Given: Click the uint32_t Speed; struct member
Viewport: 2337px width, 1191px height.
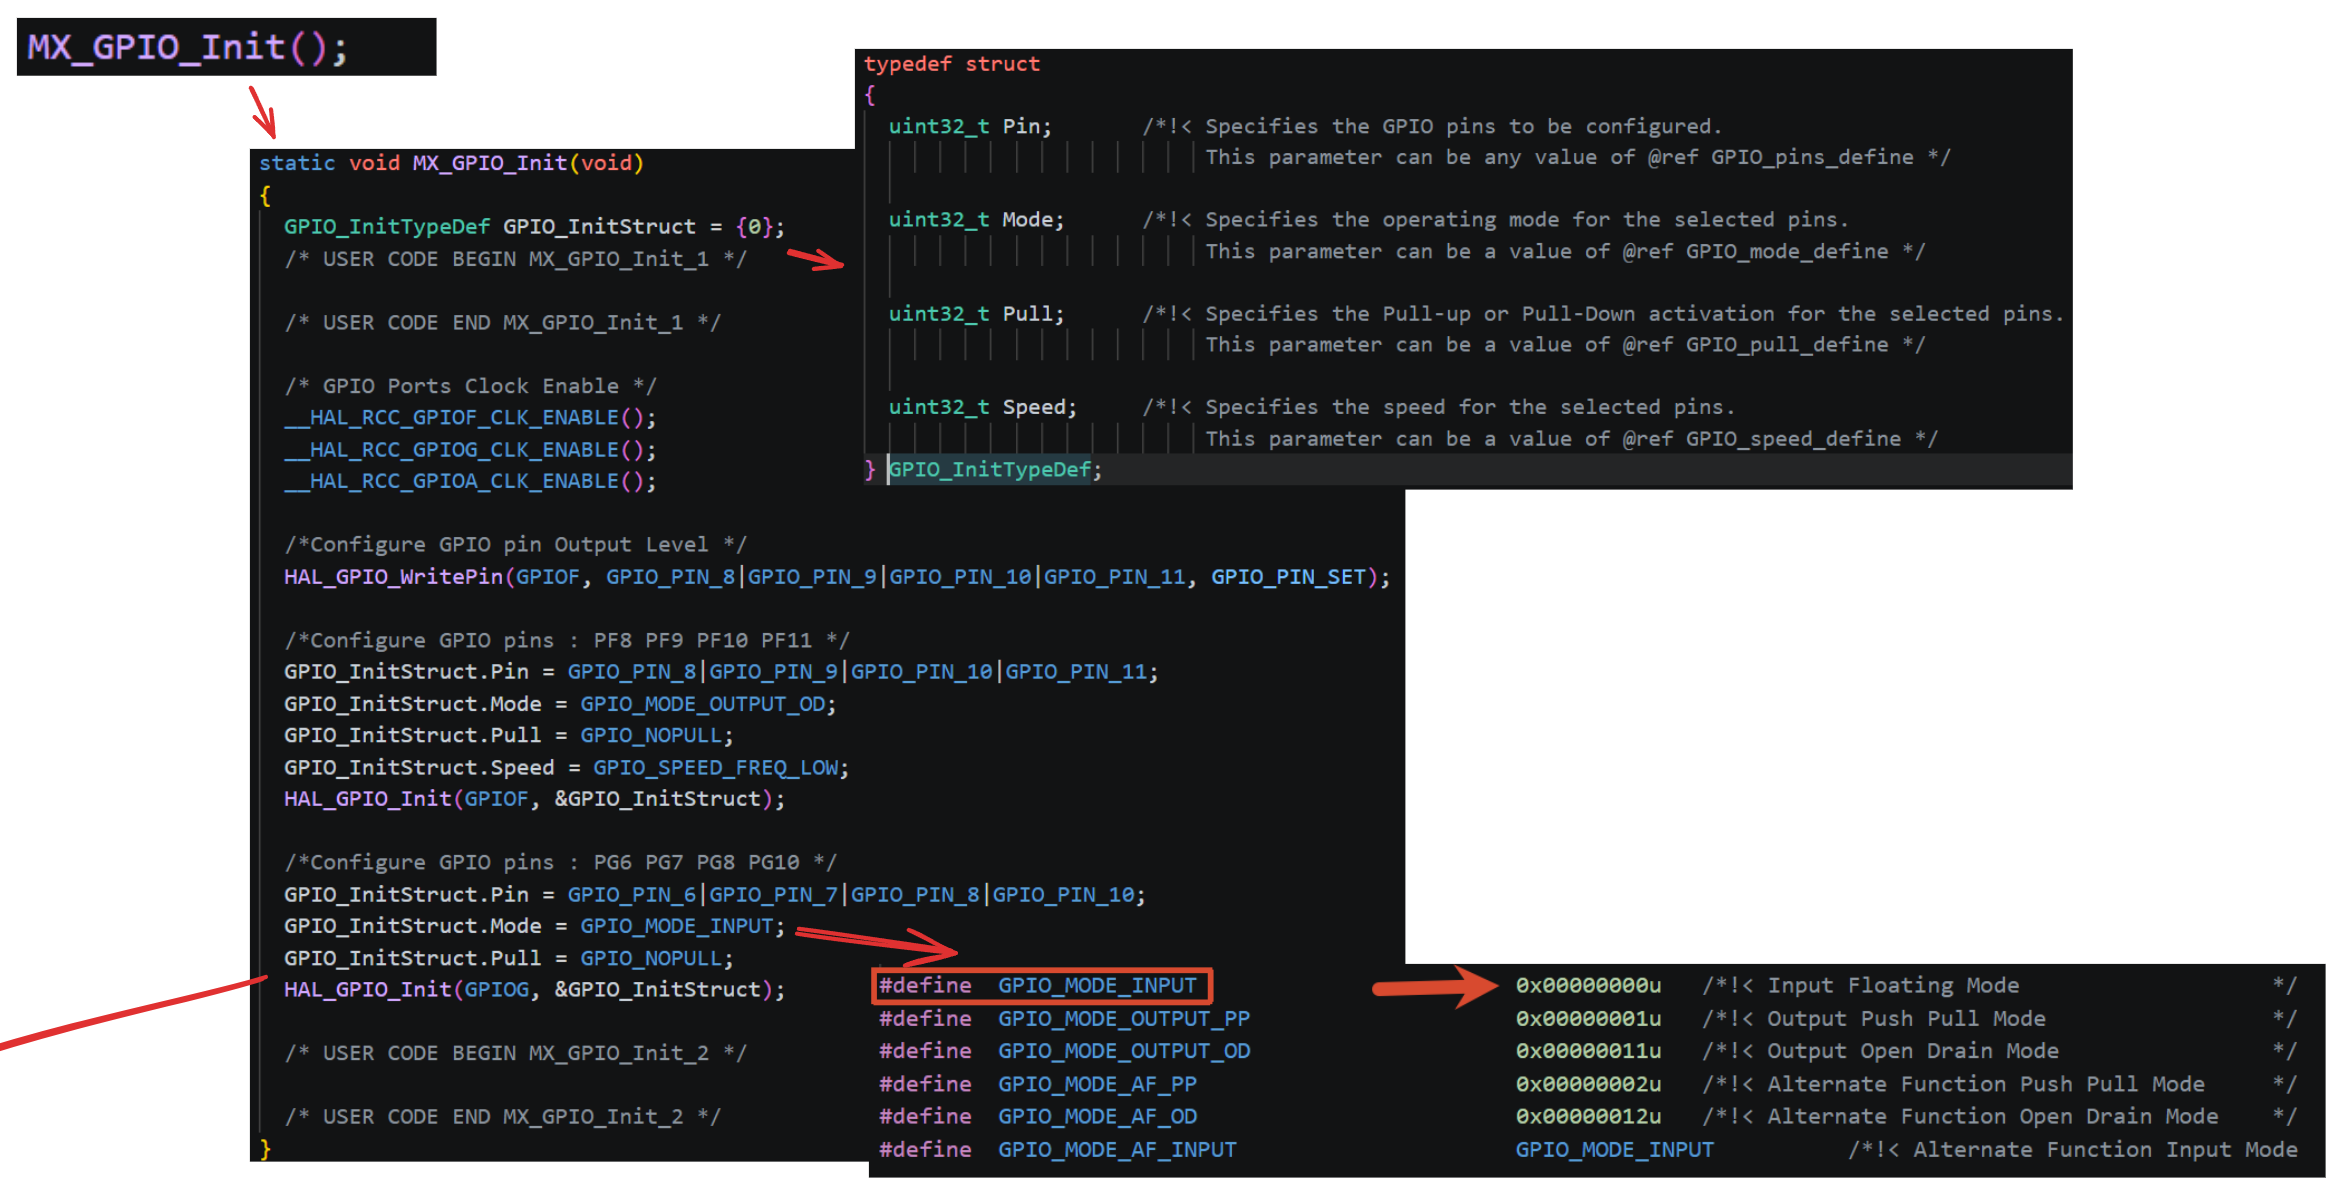Looking at the screenshot, I should point(983,408).
